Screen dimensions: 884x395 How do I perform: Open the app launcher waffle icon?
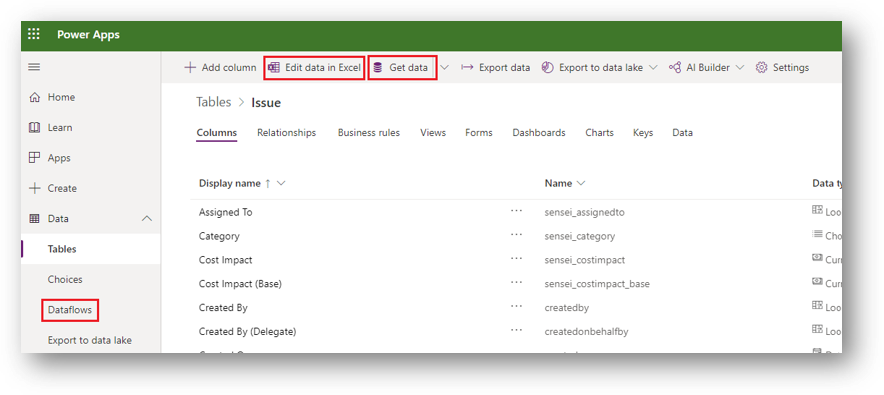(34, 34)
